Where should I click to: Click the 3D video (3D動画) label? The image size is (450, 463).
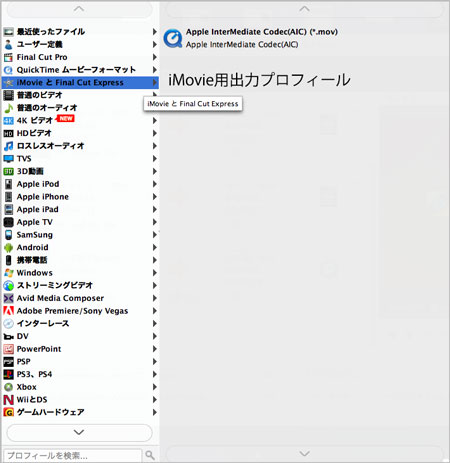coord(30,171)
